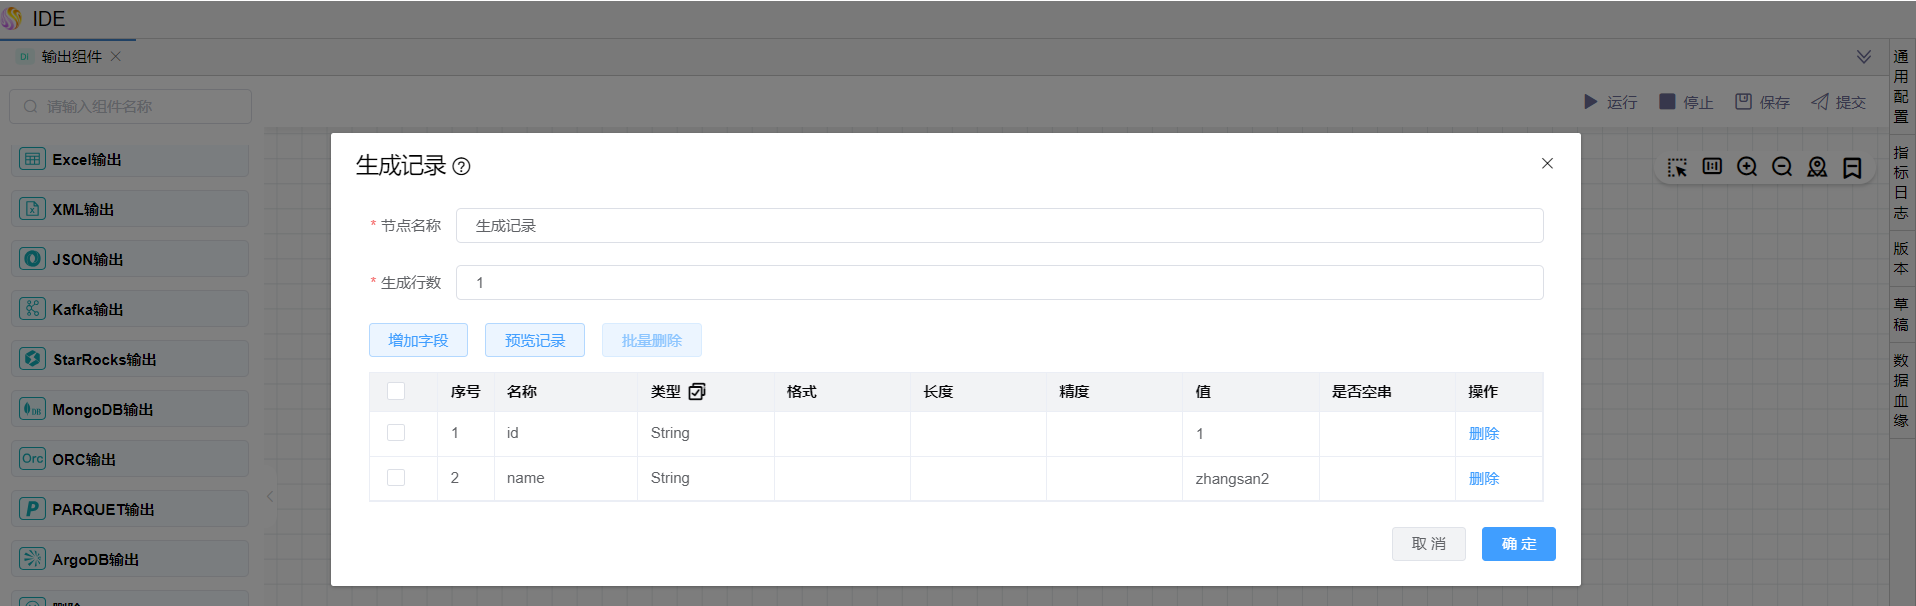
Task: Click the 运行 run icon
Action: point(1591,102)
